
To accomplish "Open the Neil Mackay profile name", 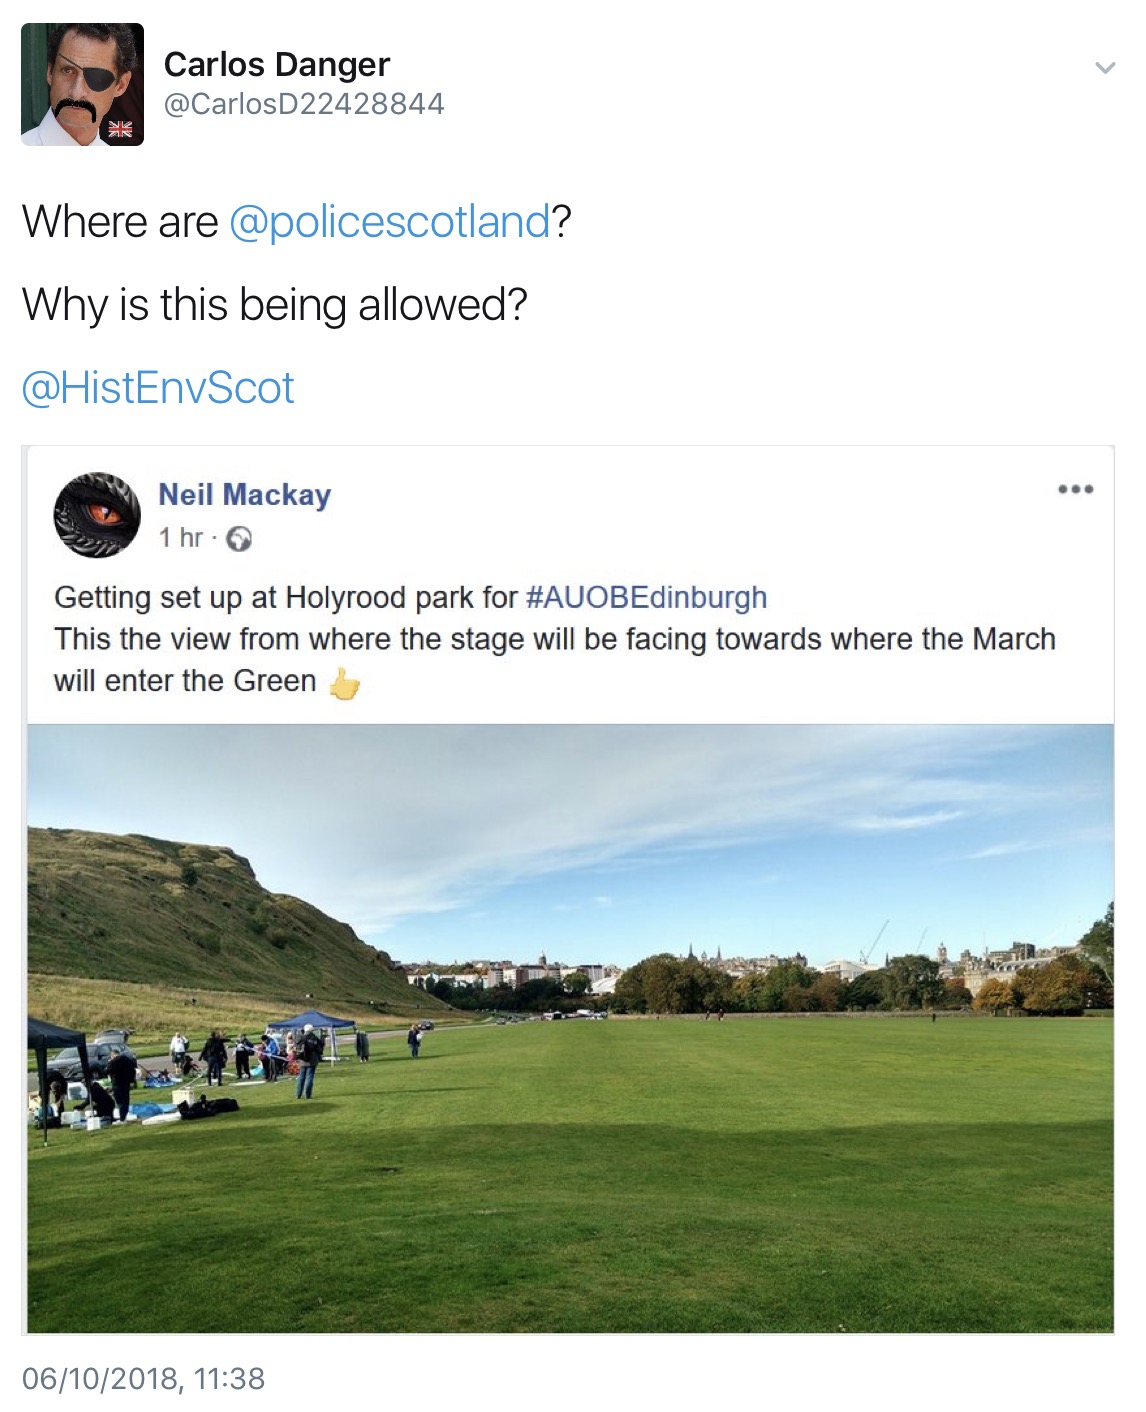I will 244,494.
